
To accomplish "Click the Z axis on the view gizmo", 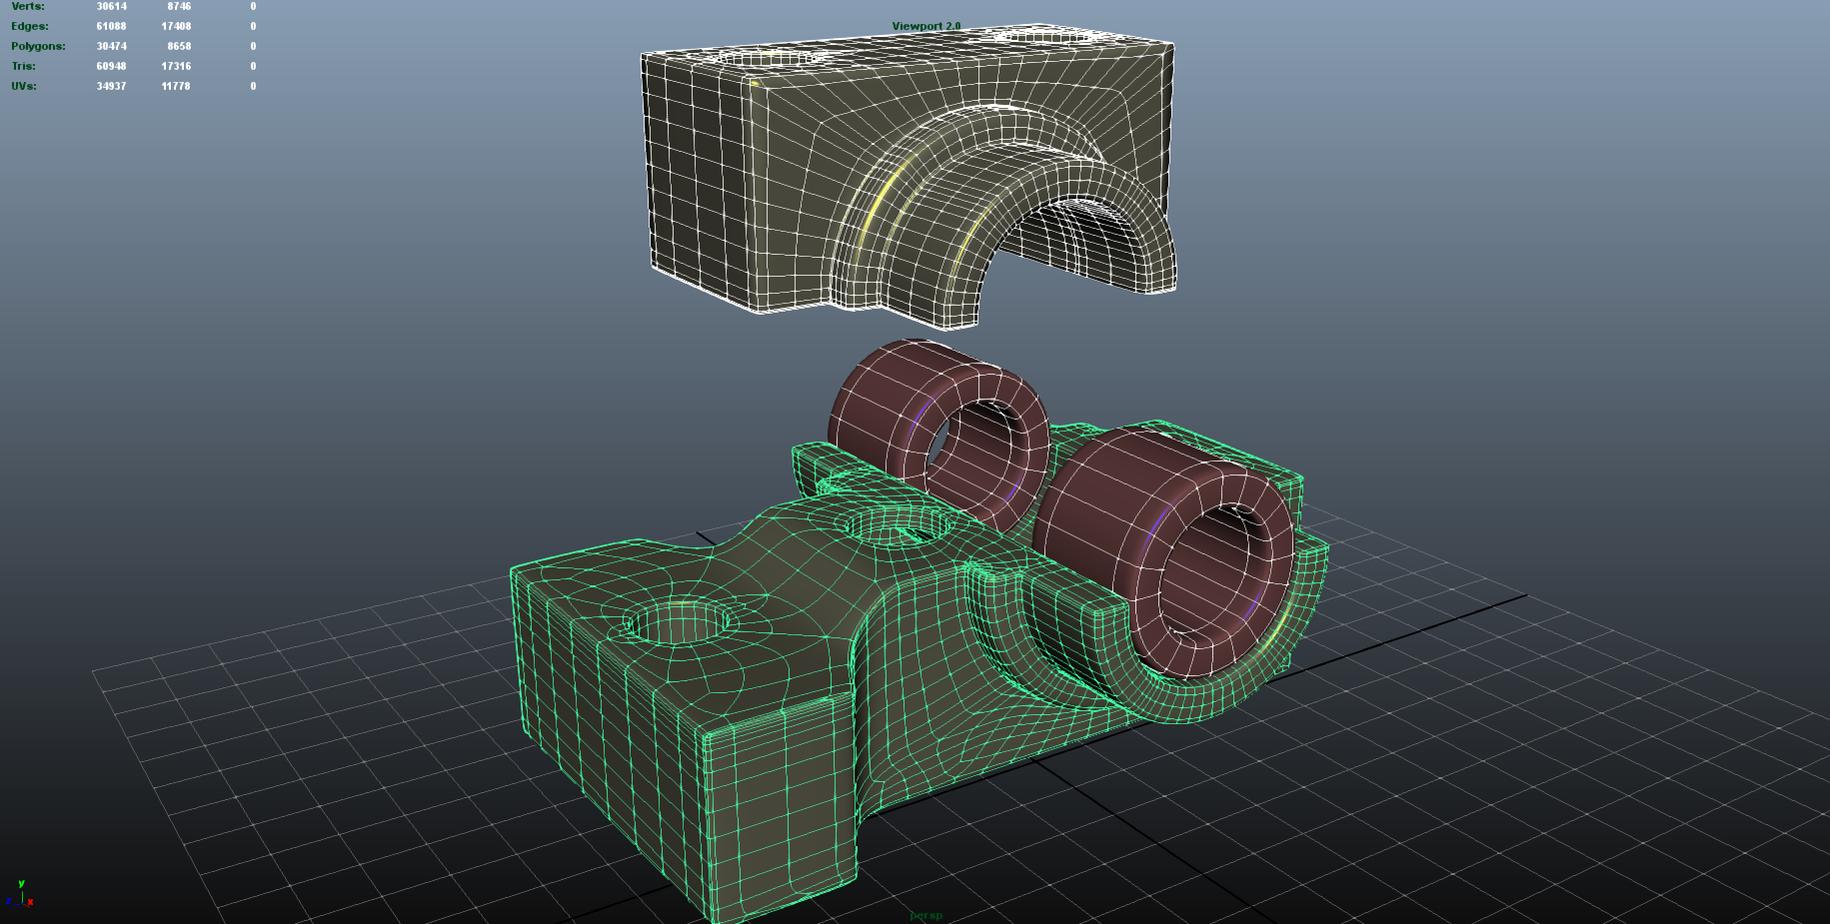I will (x=8, y=901).
